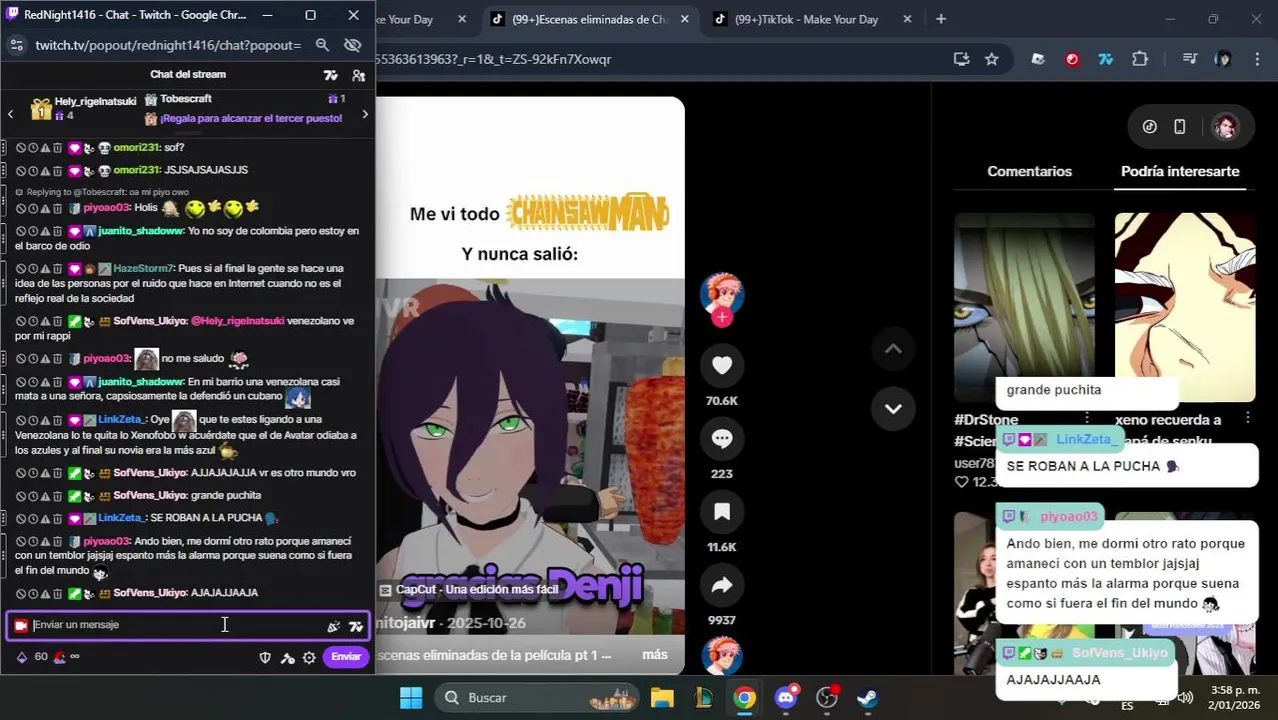
Task: Expand video description with 'más'
Action: pyautogui.click(x=655, y=655)
